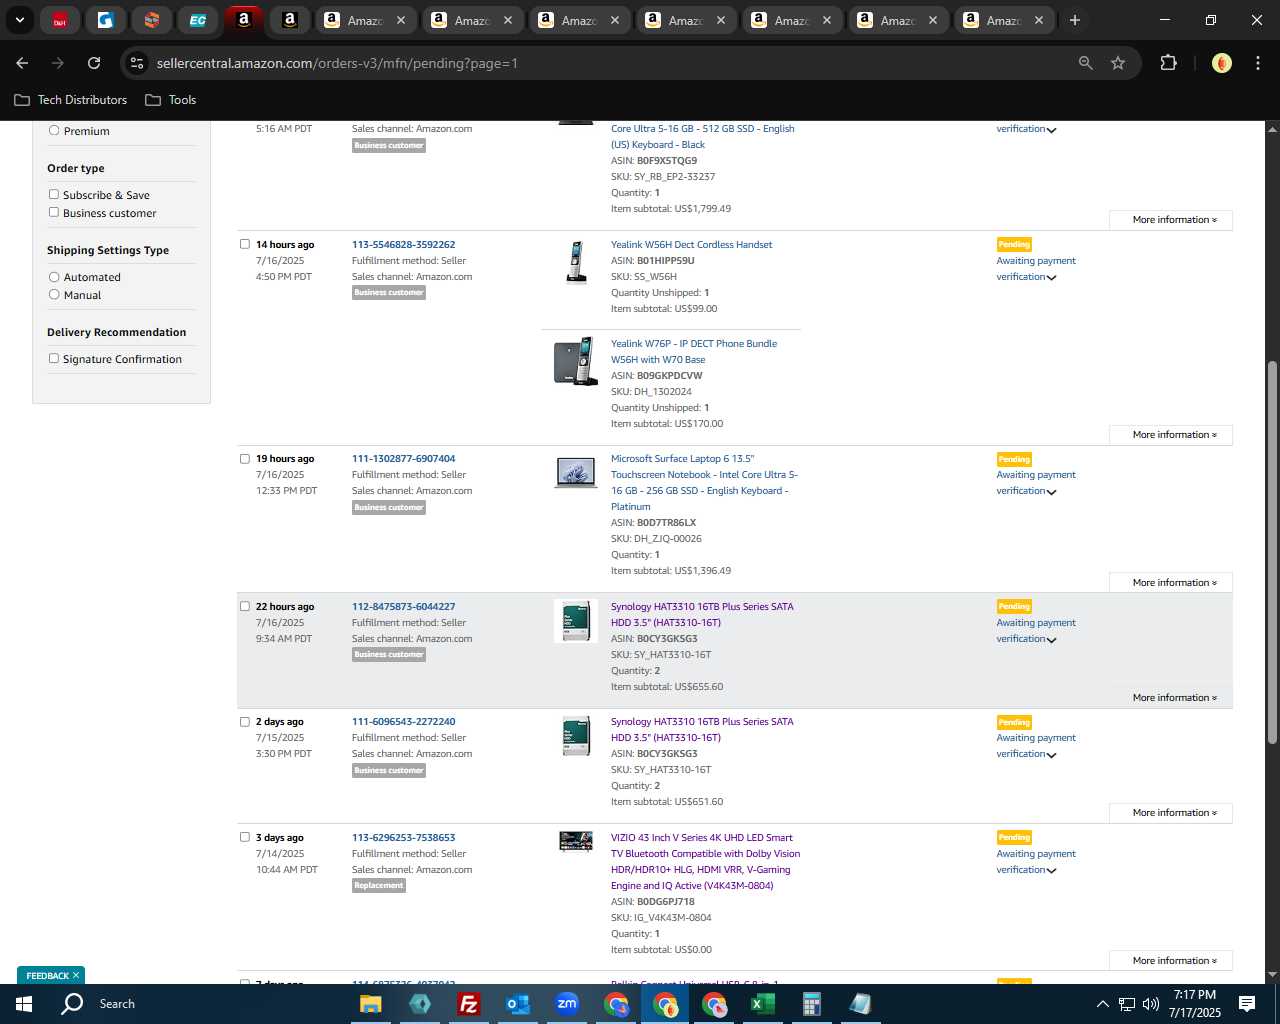
Task: Open Excel from the taskbar
Action: pos(762,1004)
